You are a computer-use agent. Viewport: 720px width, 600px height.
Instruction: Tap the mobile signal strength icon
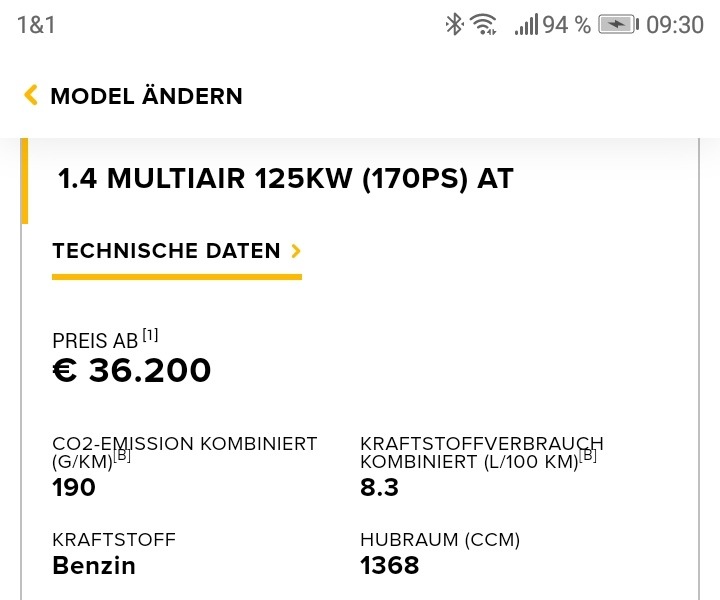point(526,25)
